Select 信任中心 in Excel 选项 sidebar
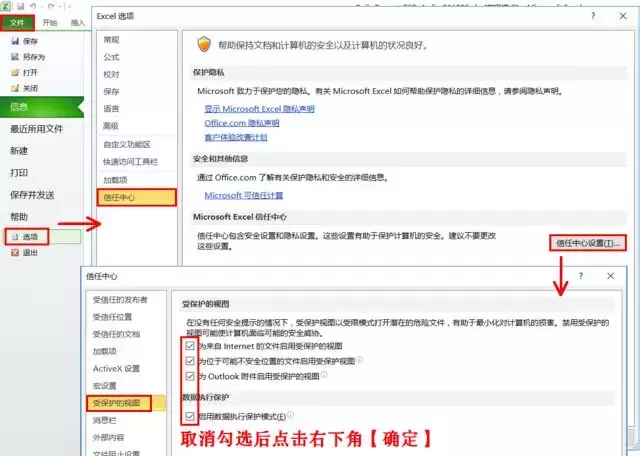Screen dimensions: 640x456 pos(137,198)
